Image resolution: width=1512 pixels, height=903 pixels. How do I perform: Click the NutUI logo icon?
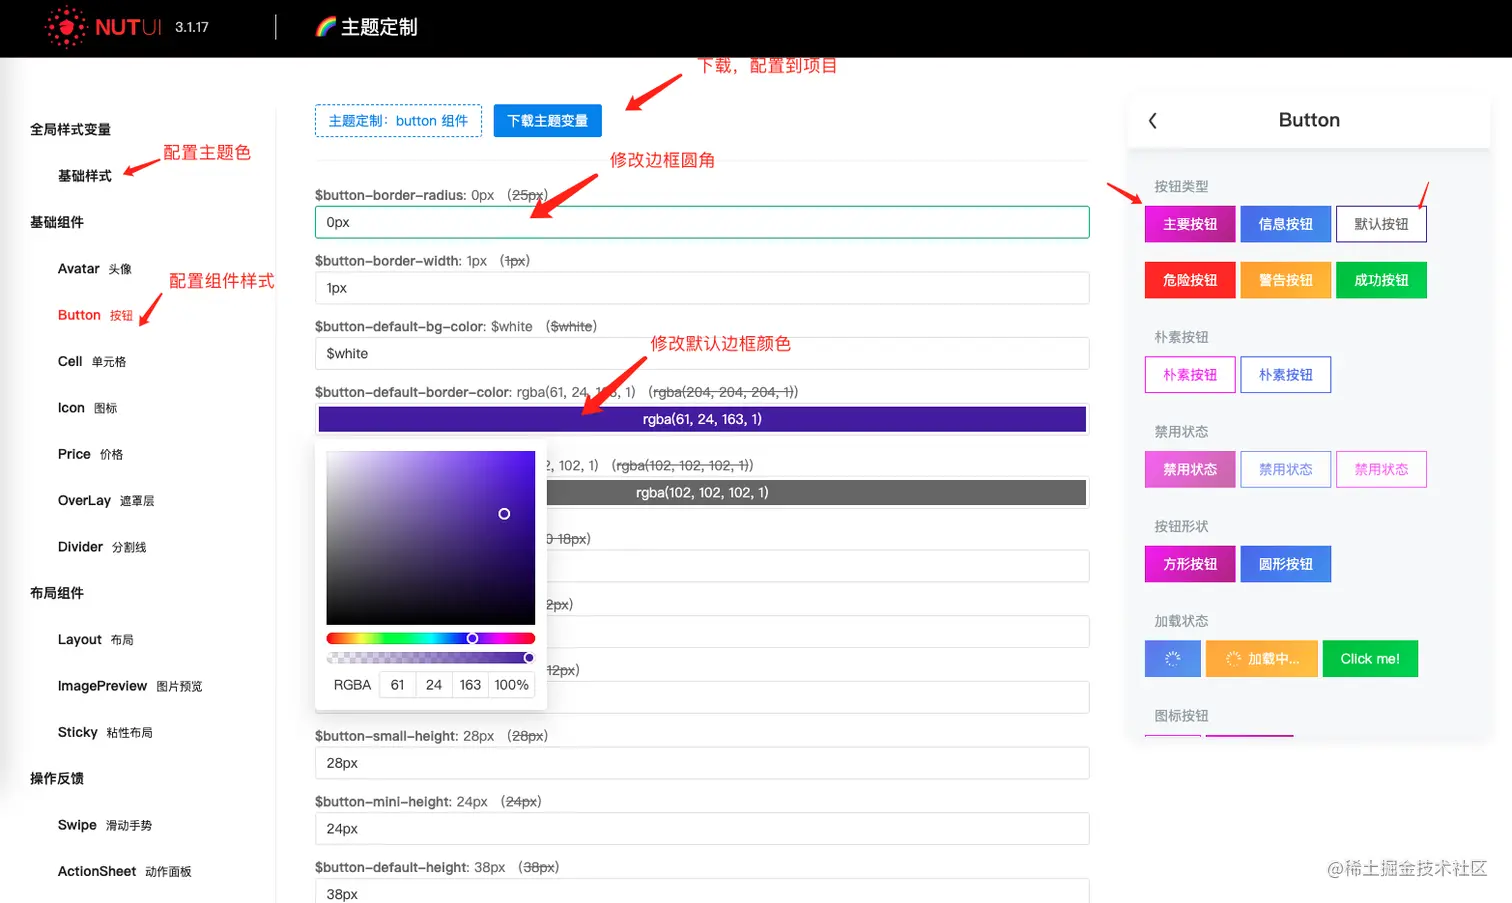(66, 27)
